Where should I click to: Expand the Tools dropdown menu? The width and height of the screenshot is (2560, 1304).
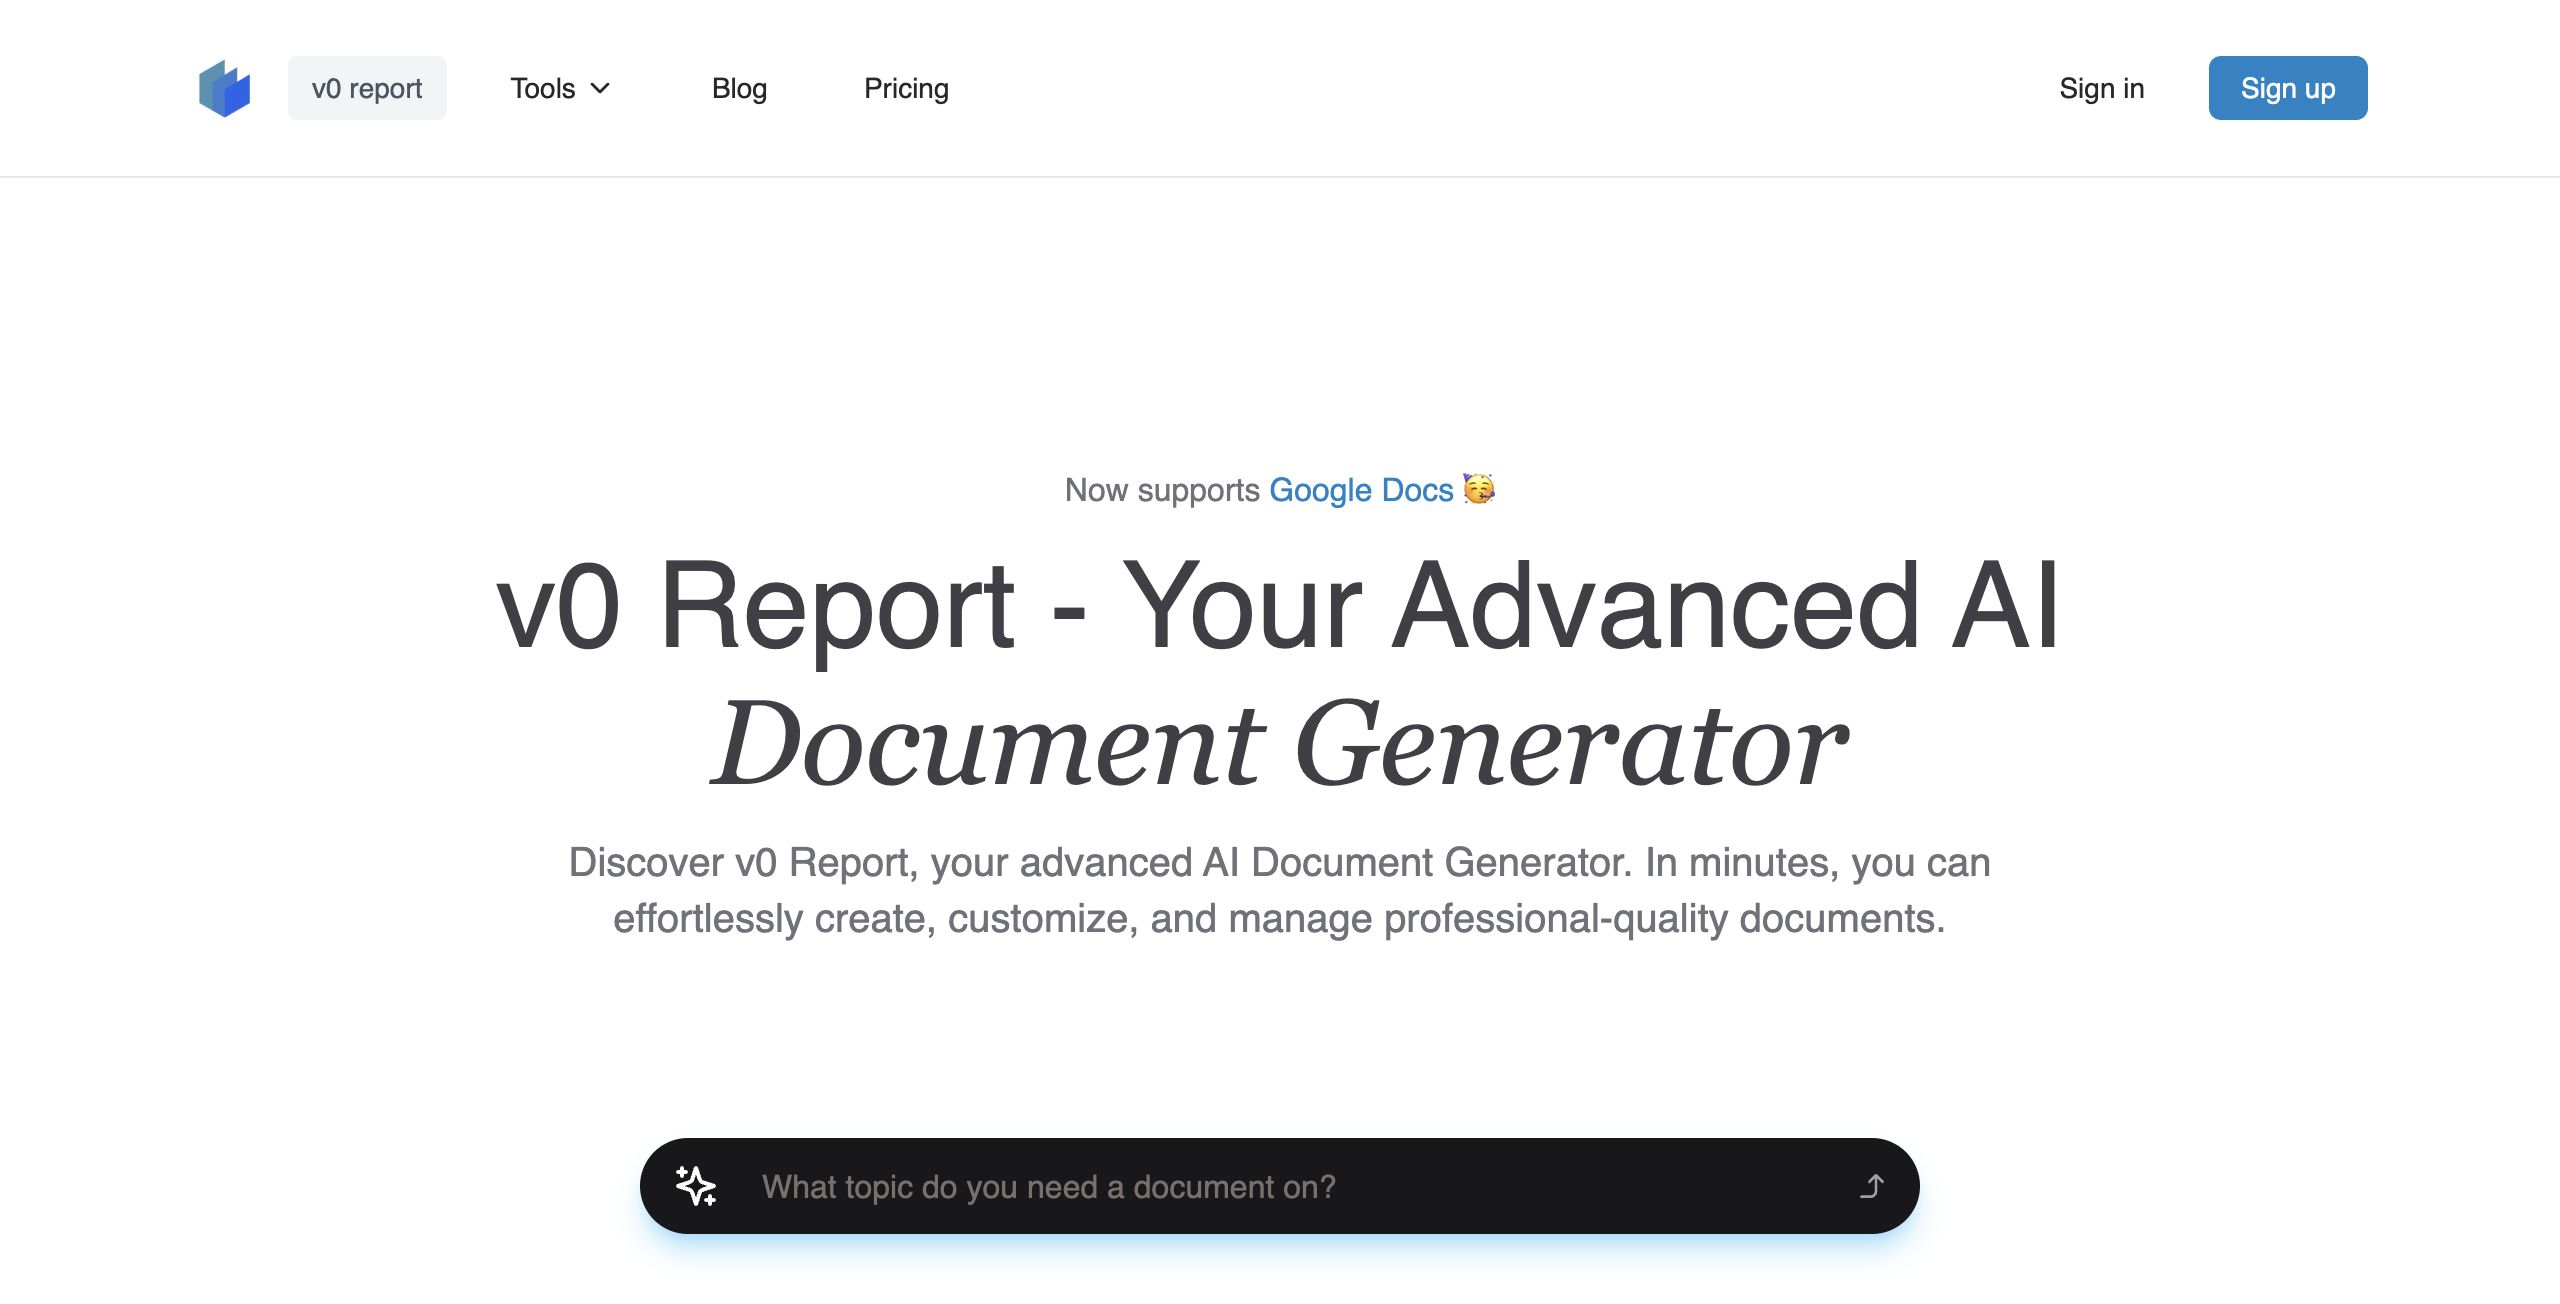pyautogui.click(x=560, y=88)
